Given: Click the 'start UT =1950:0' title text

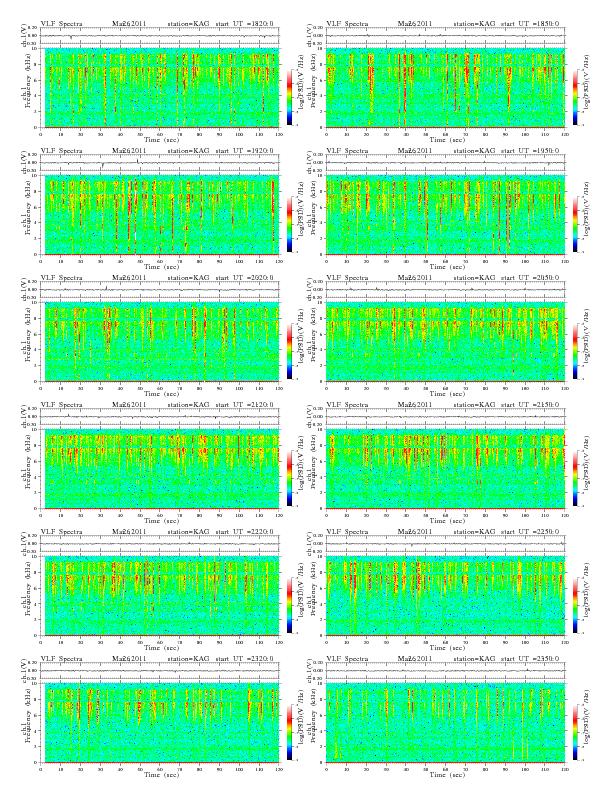Looking at the screenshot, I should click(x=530, y=151).
